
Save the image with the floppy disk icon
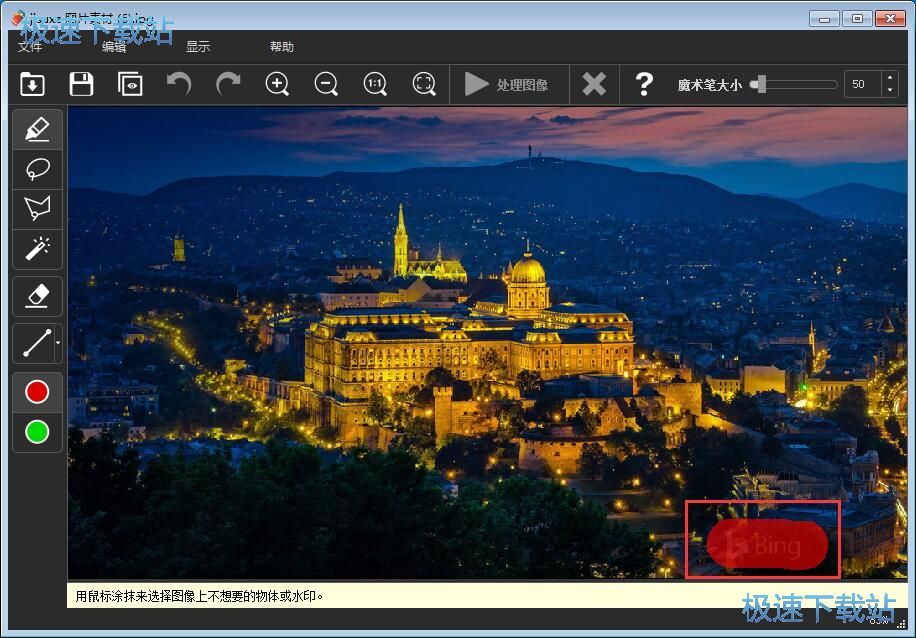coord(81,85)
